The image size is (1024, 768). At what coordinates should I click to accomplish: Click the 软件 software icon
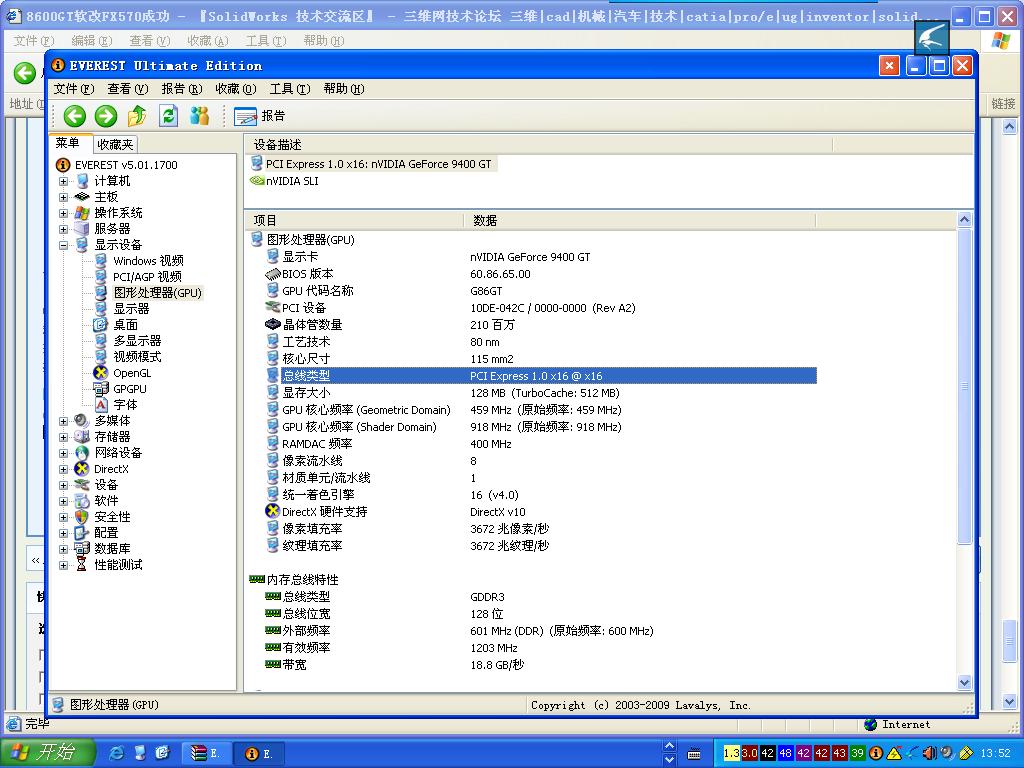pyautogui.click(x=82, y=501)
